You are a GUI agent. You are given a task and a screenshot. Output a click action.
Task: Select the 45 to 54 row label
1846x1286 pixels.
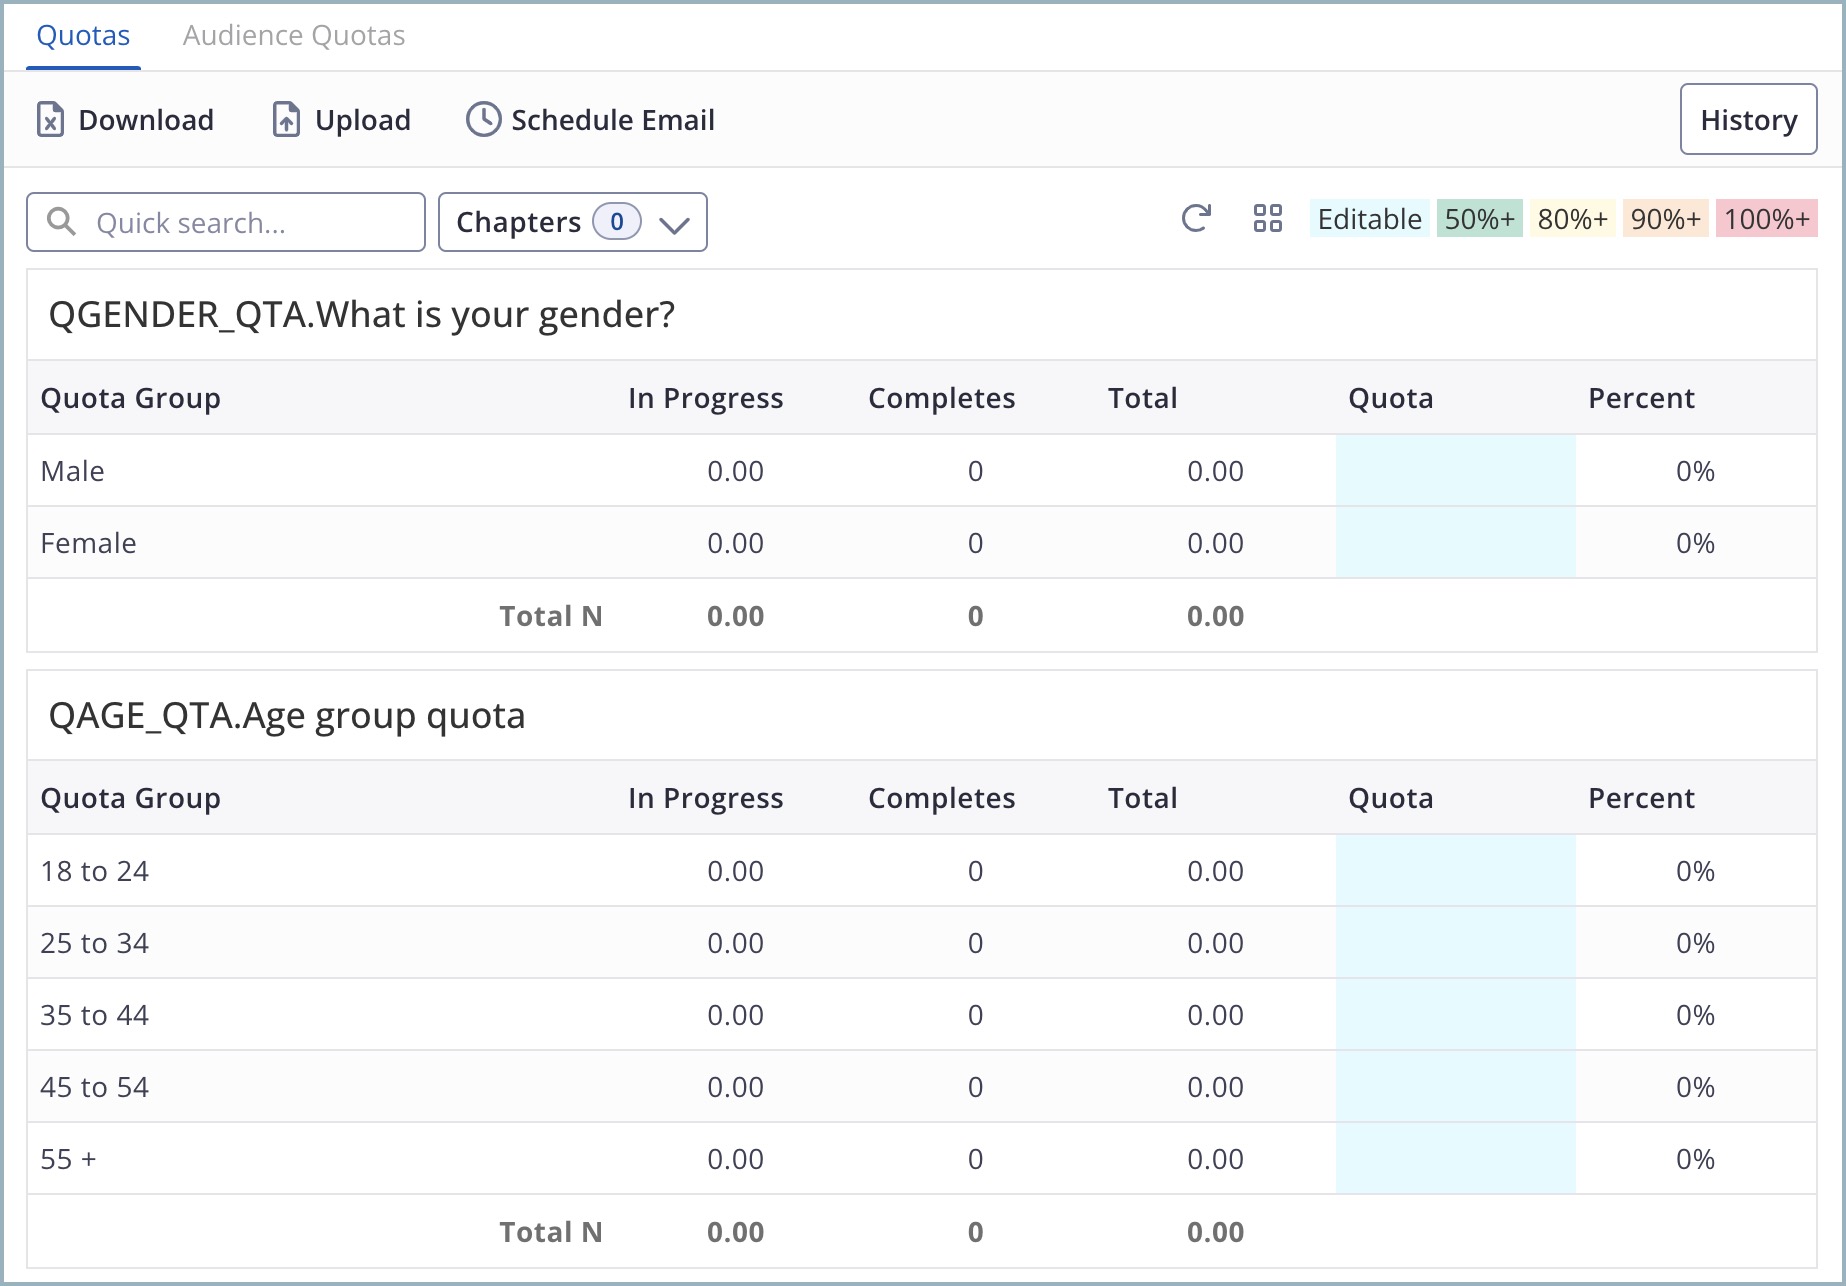coord(95,1087)
